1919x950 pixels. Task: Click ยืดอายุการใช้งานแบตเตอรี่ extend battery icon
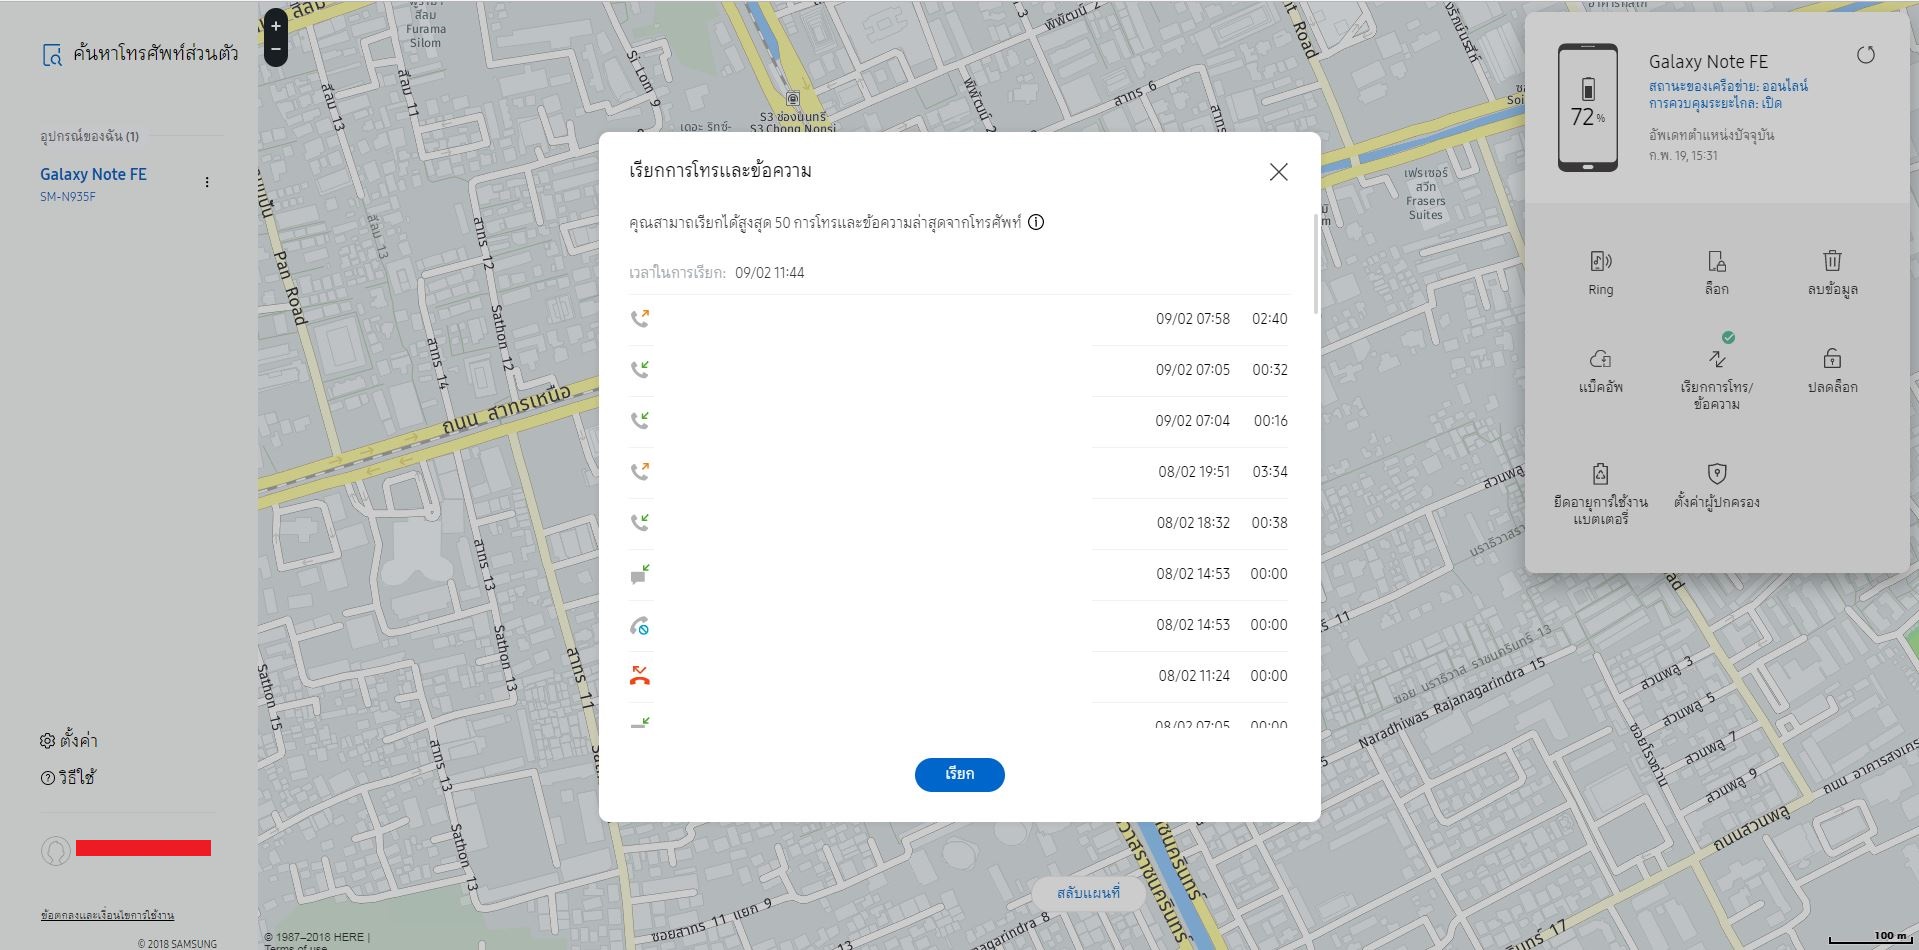pyautogui.click(x=1600, y=473)
